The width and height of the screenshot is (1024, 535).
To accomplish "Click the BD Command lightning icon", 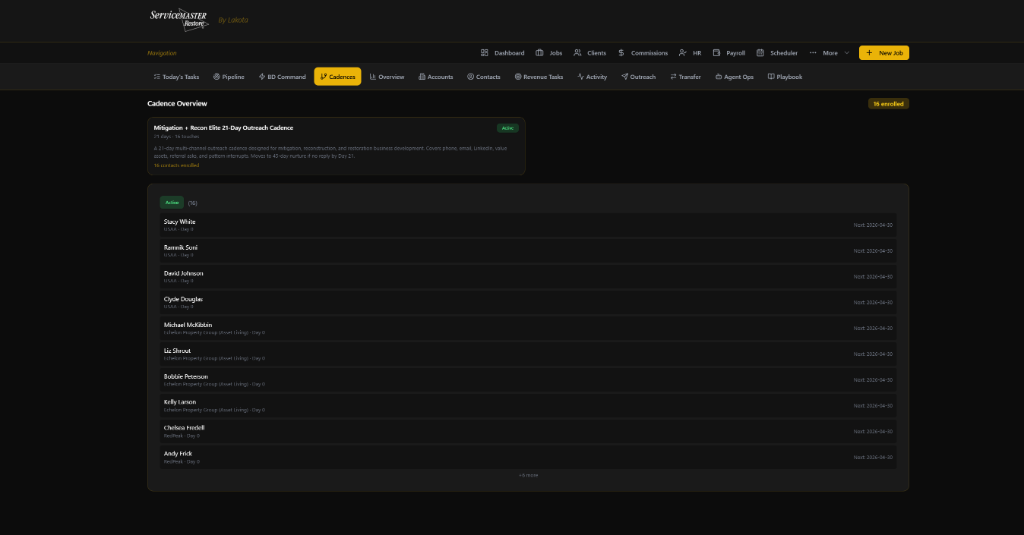I will 262,76.
